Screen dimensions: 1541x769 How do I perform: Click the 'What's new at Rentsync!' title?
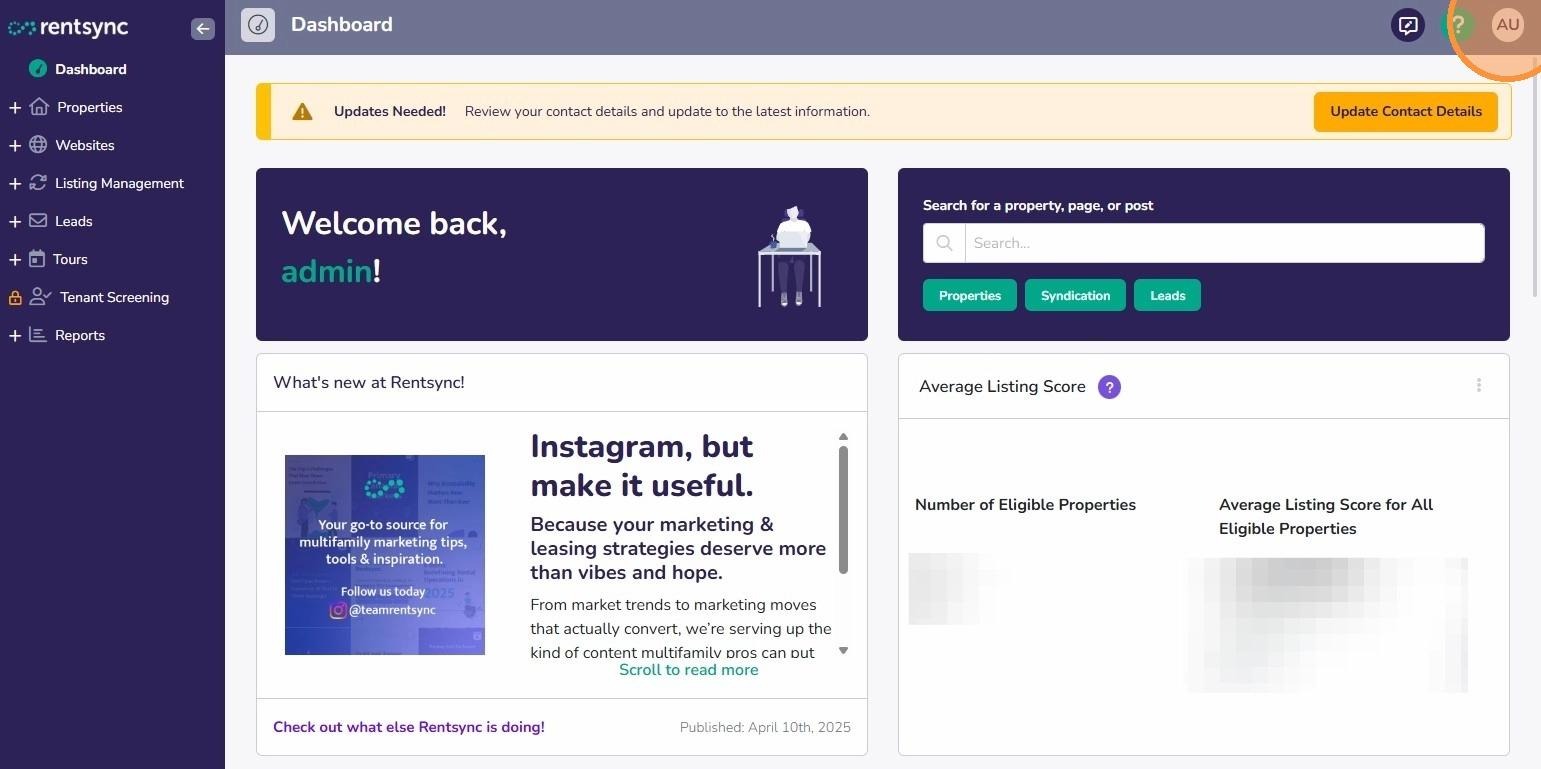point(369,382)
